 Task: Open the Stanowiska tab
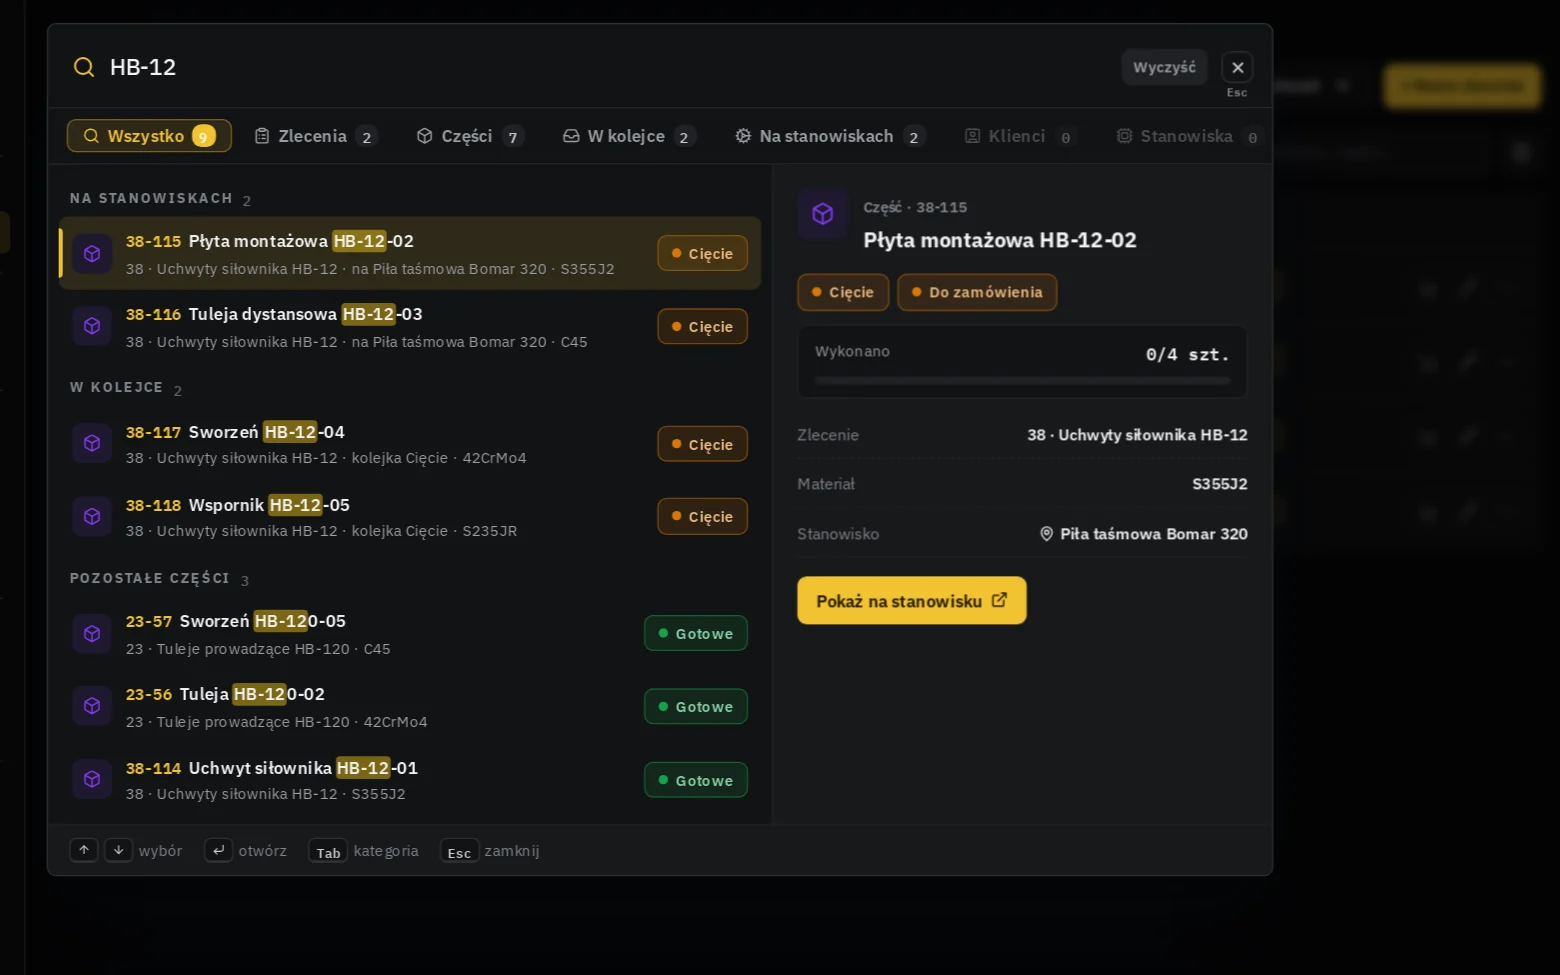pos(1187,136)
